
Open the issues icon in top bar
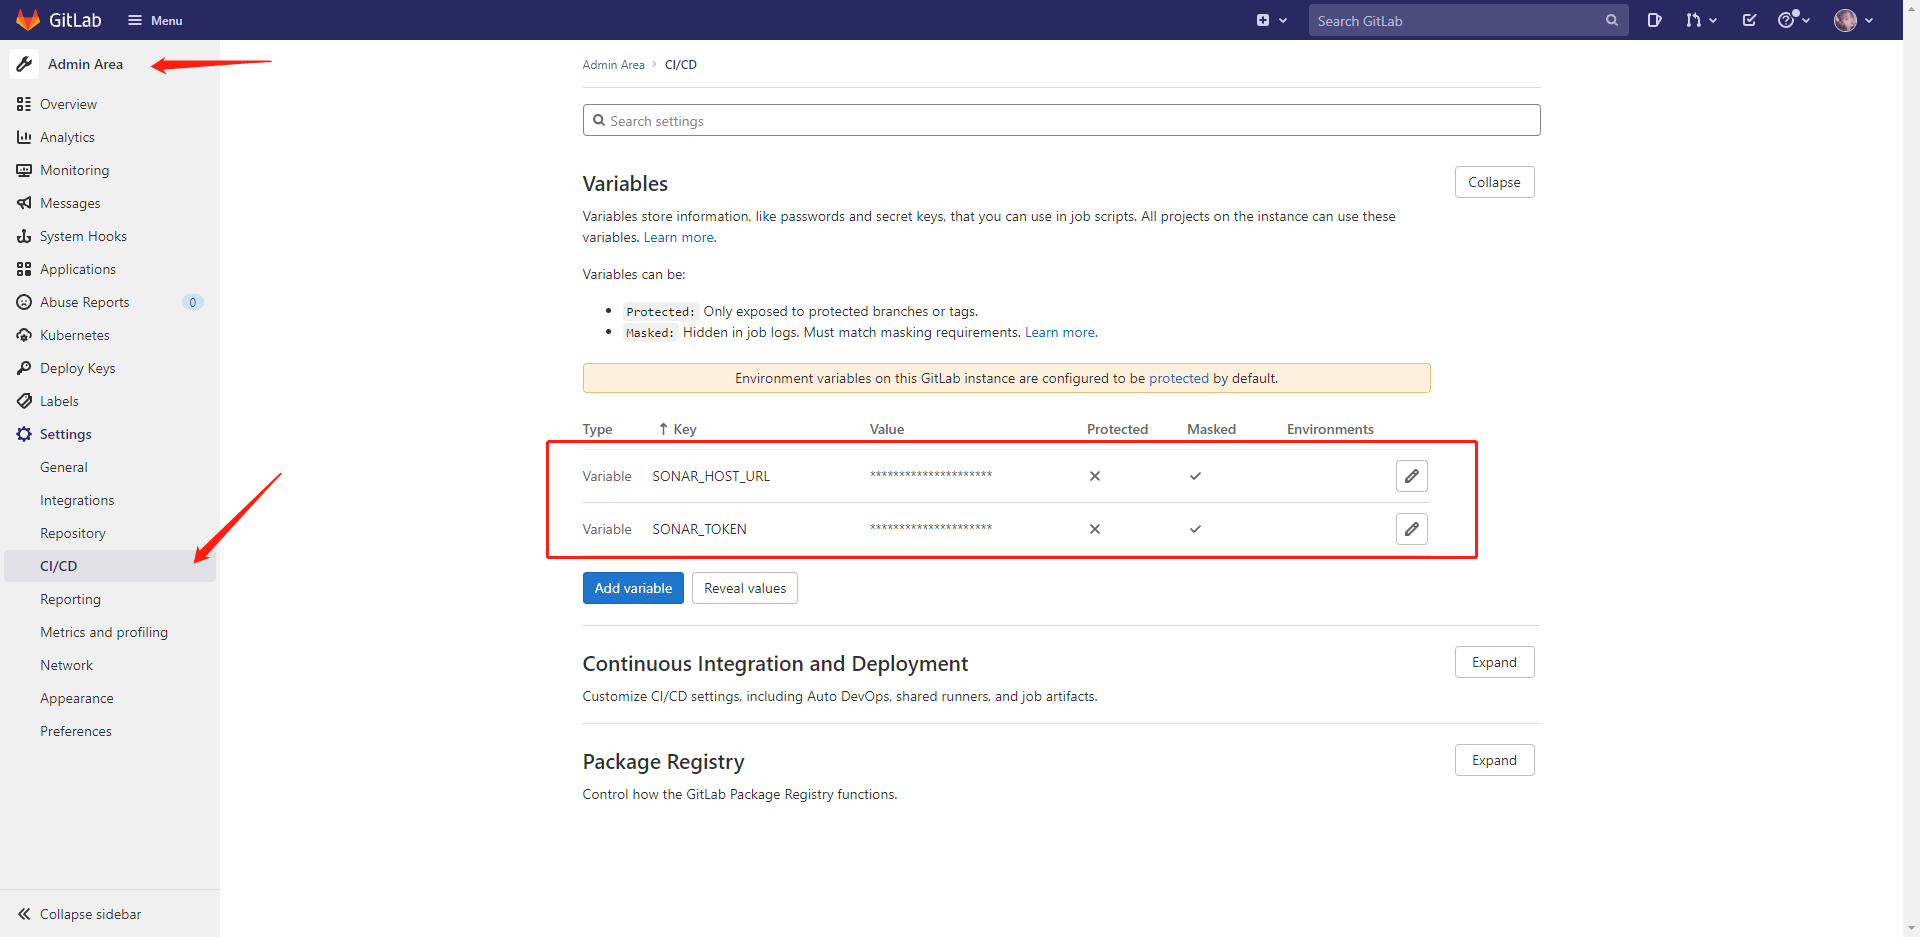[x=1654, y=20]
